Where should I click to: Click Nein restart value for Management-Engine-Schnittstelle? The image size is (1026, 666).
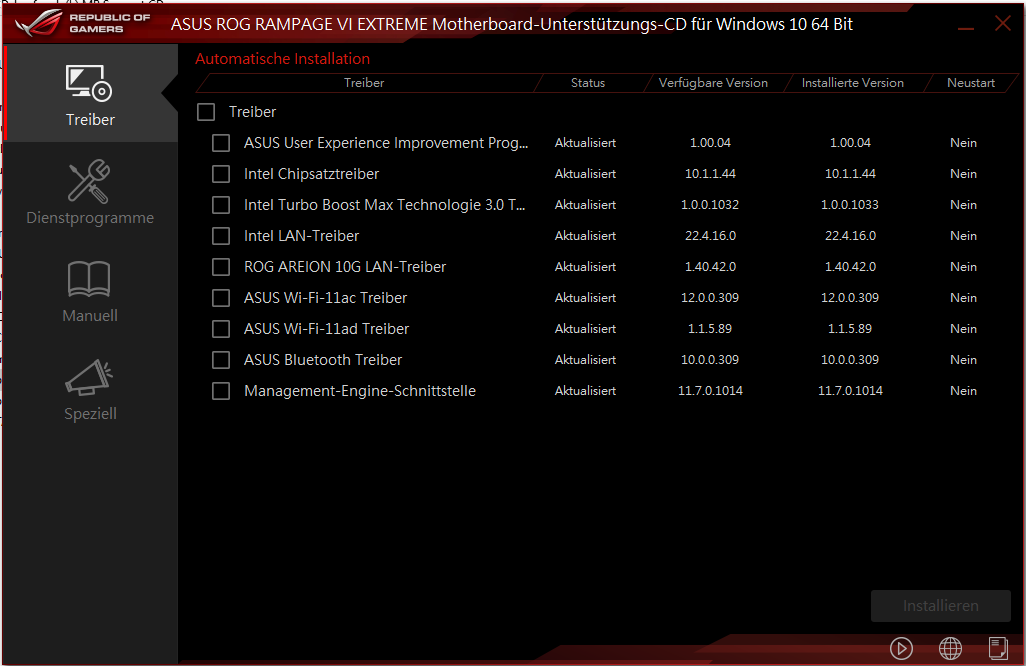point(963,391)
